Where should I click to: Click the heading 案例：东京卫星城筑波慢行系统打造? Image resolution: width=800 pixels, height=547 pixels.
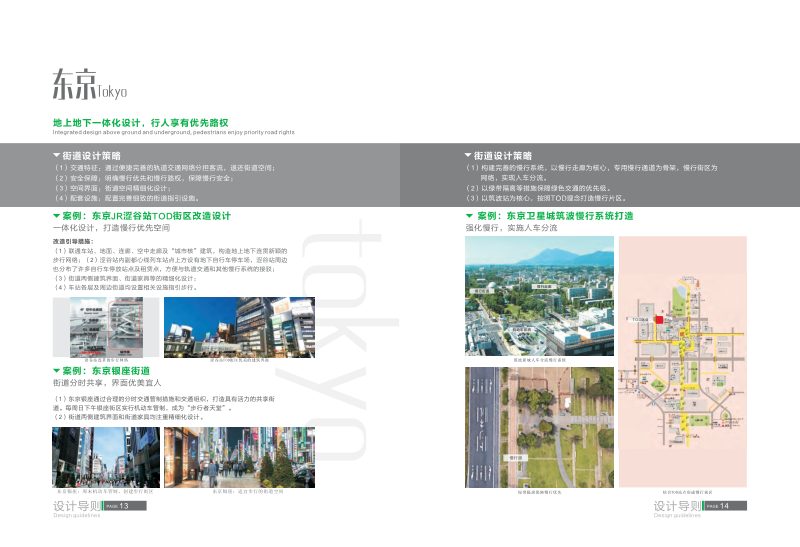coord(555,216)
